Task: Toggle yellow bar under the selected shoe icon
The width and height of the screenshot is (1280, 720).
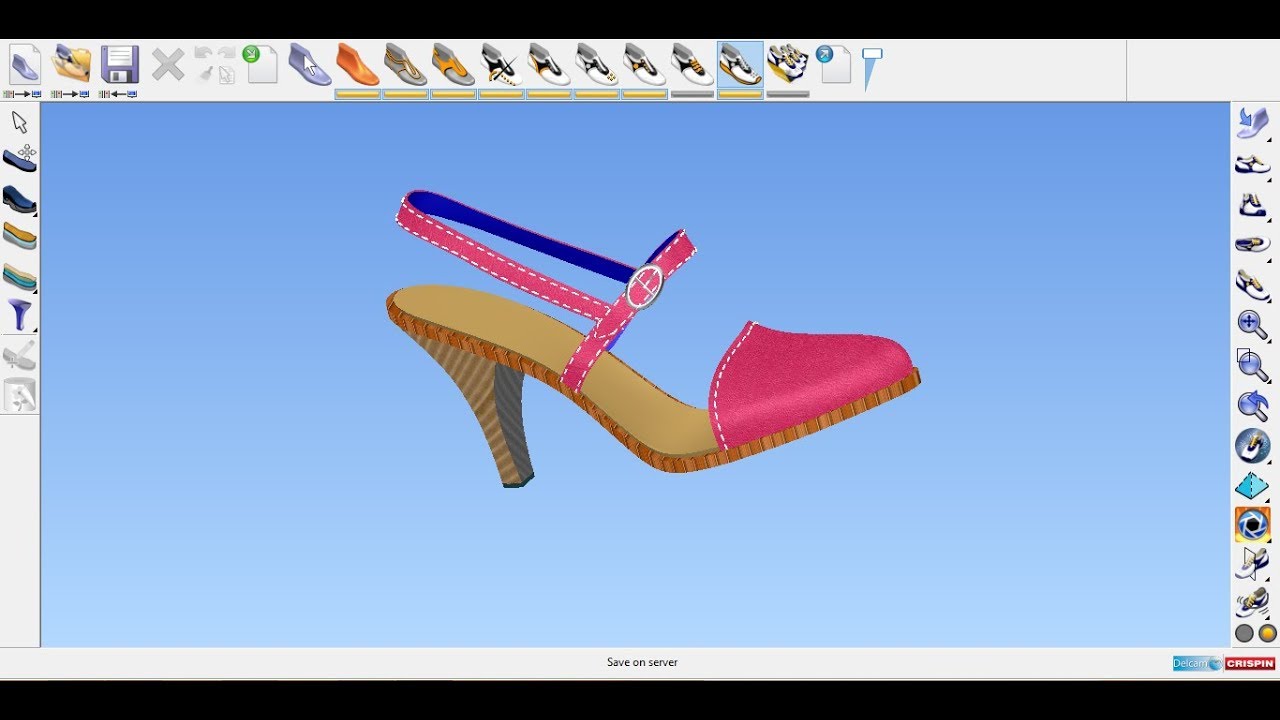Action: pyautogui.click(x=740, y=95)
